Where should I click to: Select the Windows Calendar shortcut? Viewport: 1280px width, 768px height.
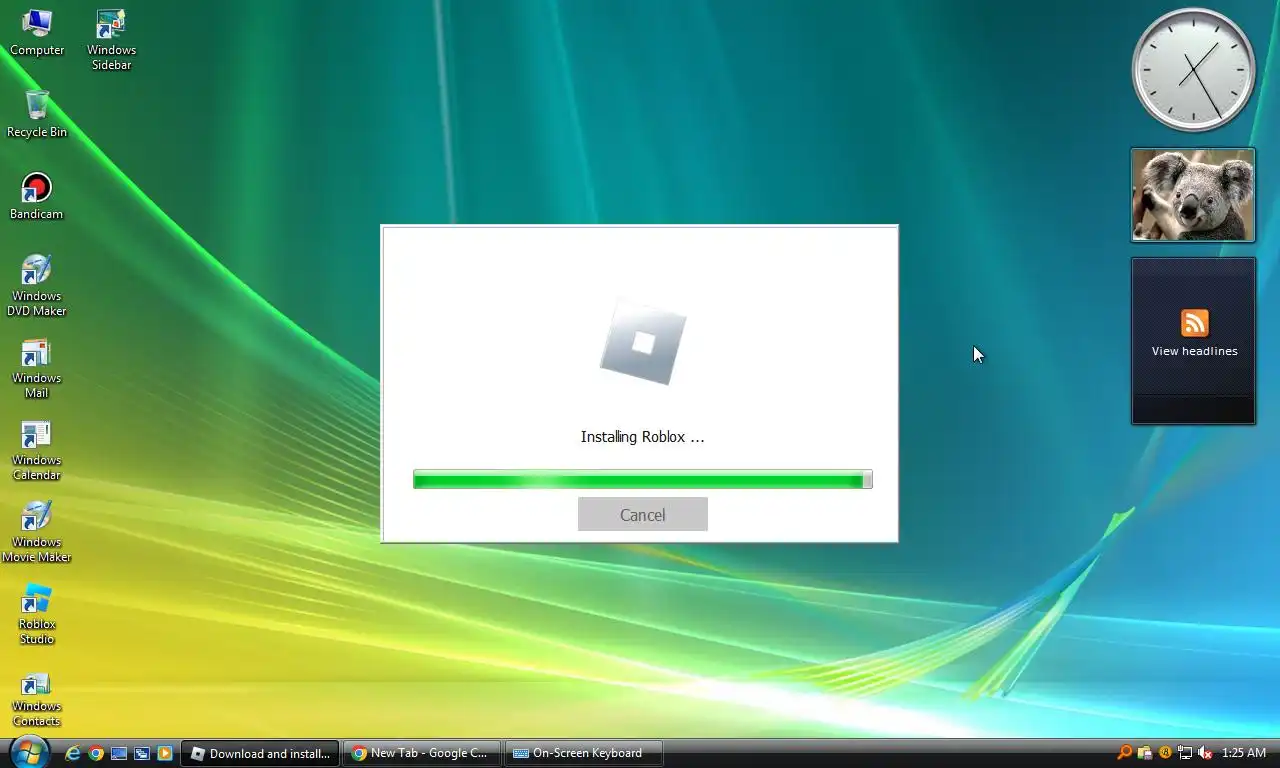coord(36,449)
